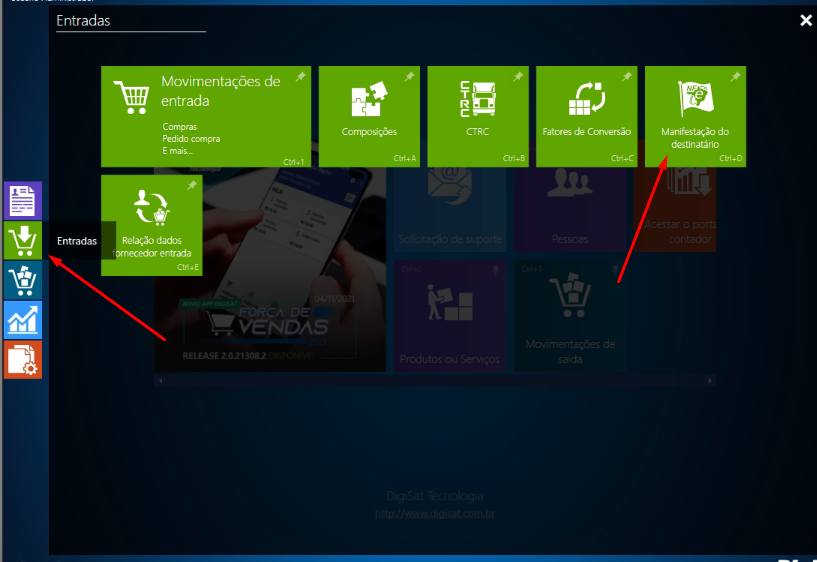Open the CTRC truck tile
Image resolution: width=817 pixels, height=562 pixels.
[478, 116]
